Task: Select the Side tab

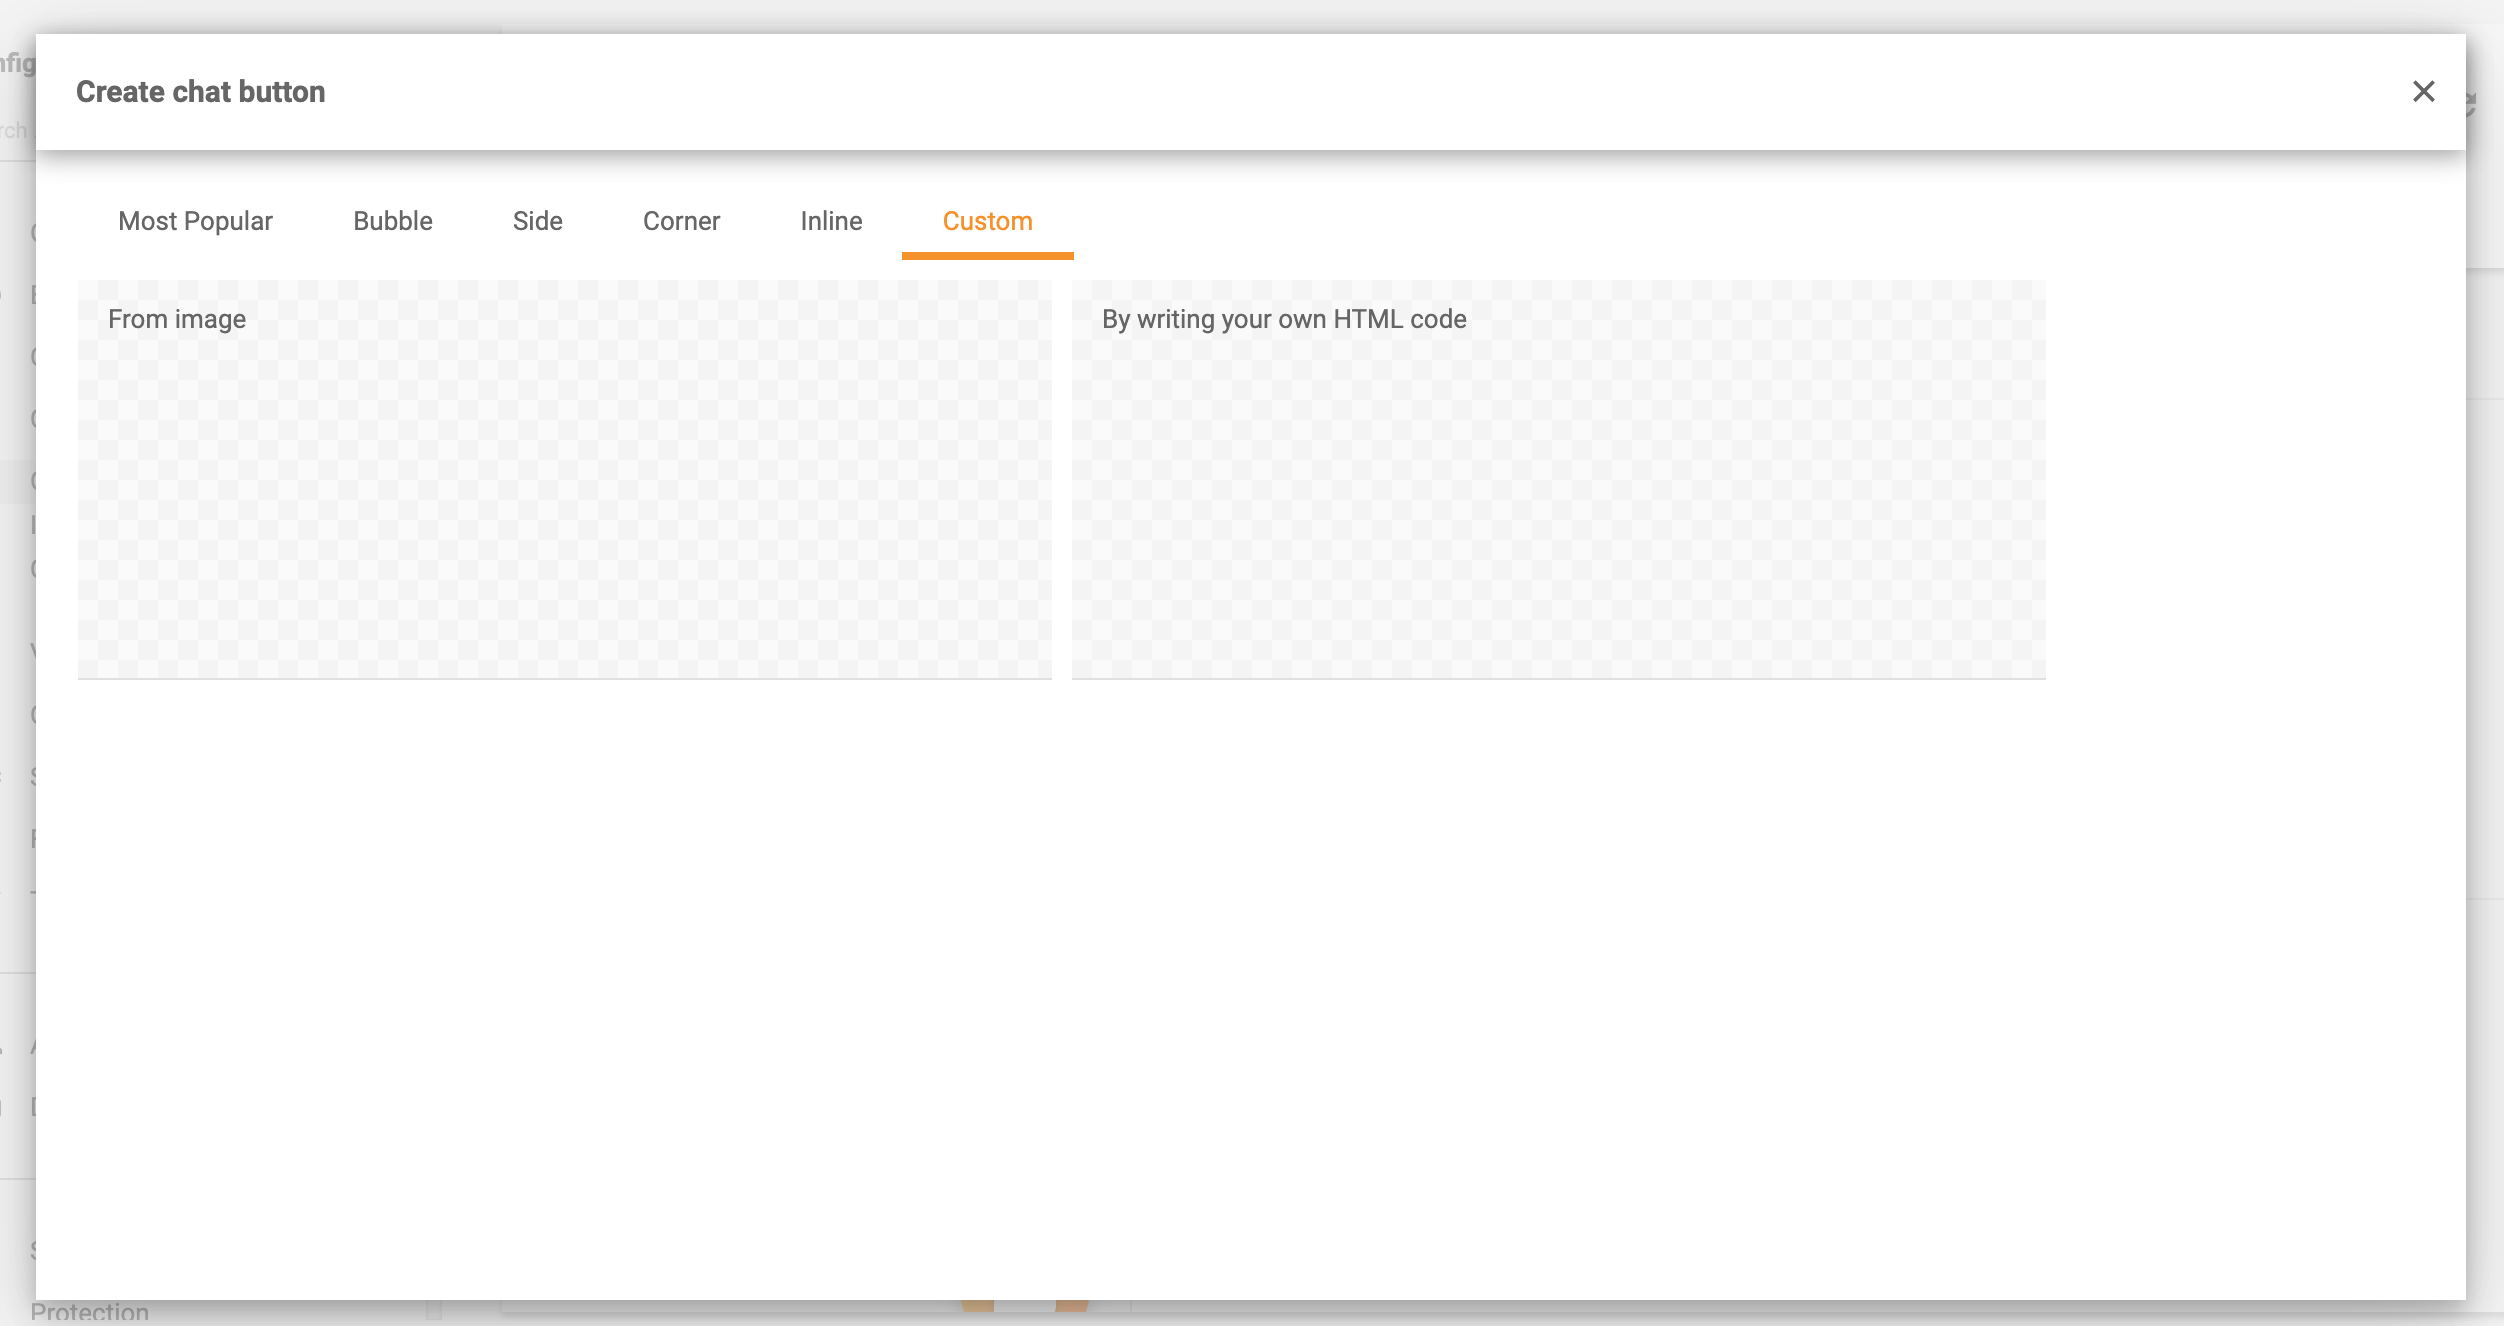Action: click(537, 221)
